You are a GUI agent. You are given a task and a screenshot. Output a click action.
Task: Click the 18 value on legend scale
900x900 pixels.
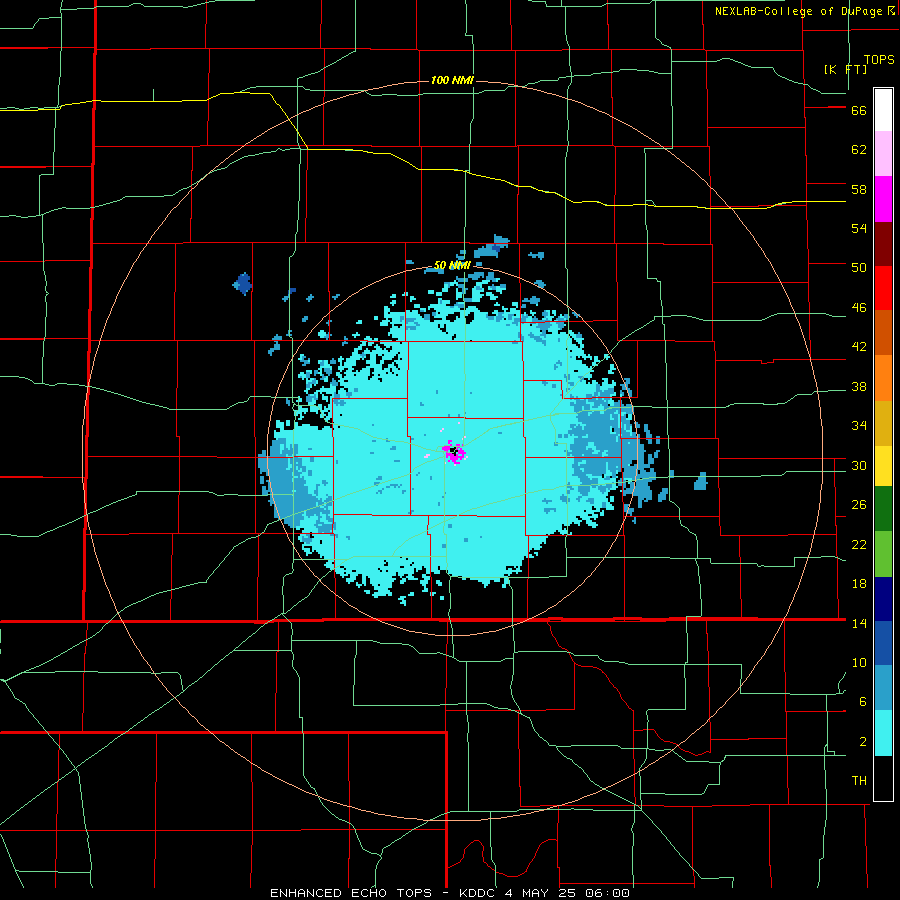tap(859, 584)
